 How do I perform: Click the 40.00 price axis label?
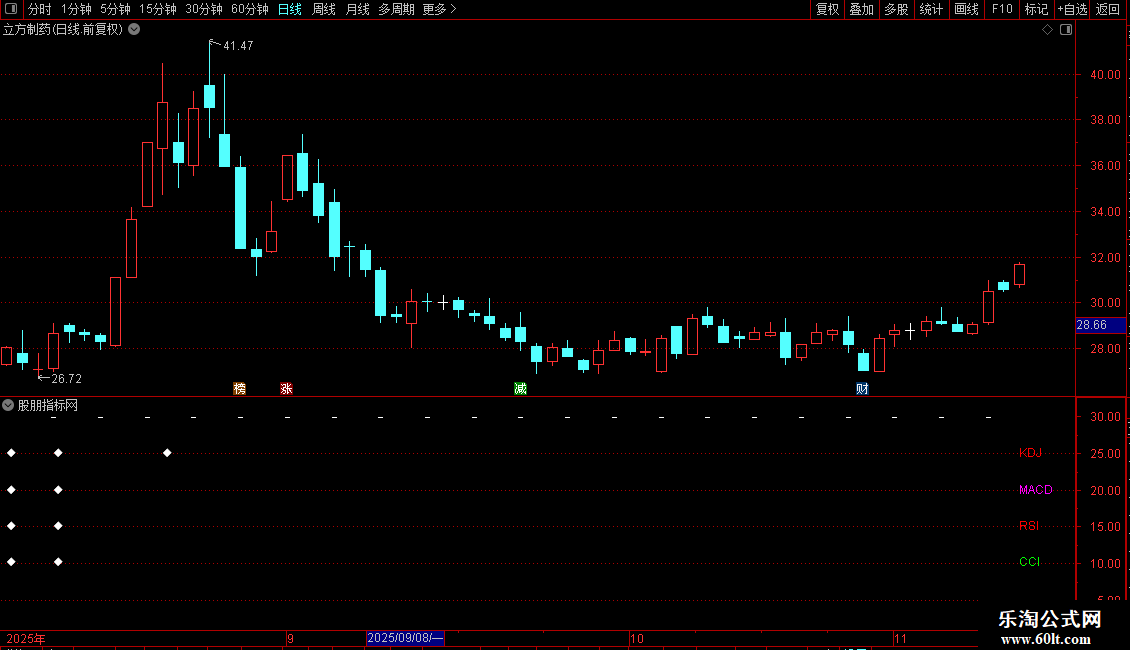point(1105,74)
